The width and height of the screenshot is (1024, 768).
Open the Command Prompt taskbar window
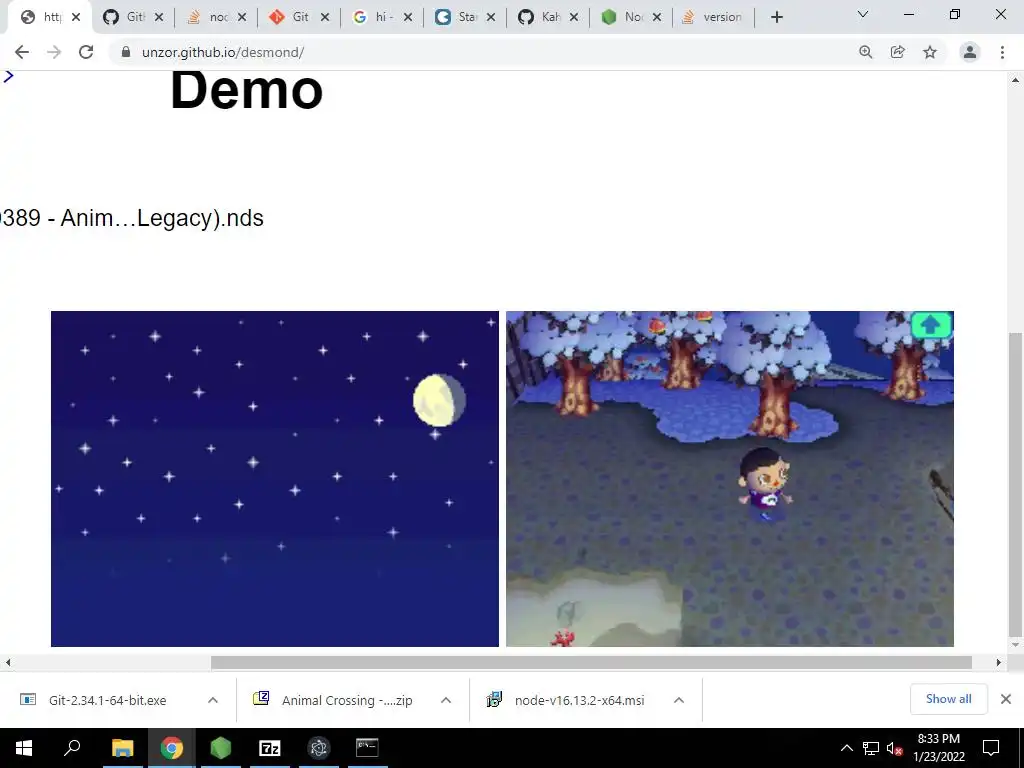coord(368,748)
